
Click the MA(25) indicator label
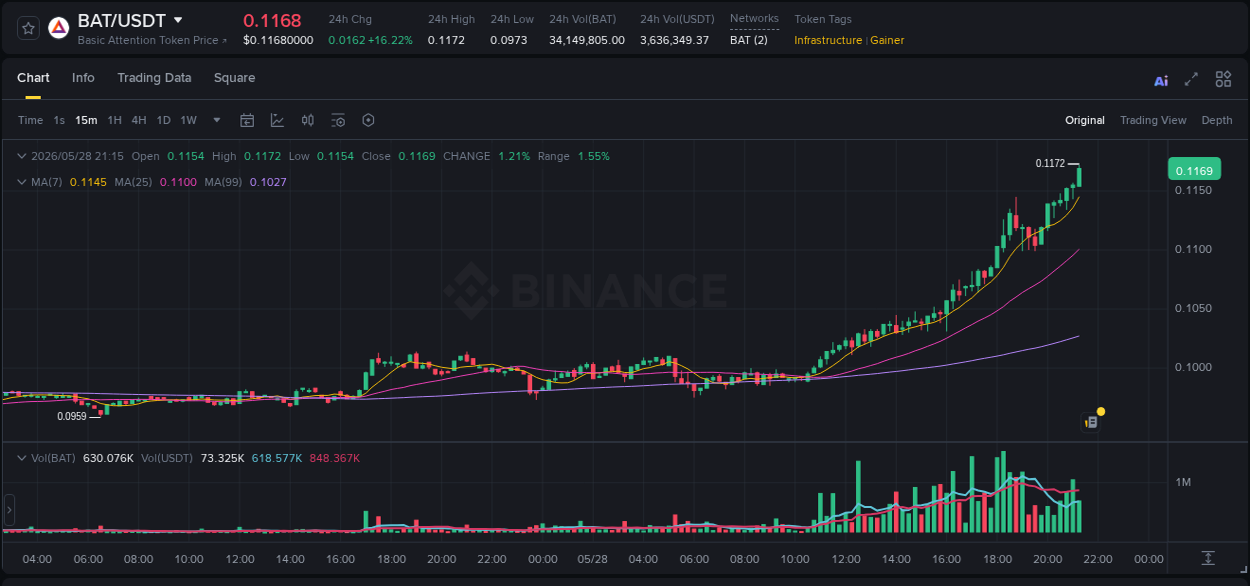click(133, 182)
